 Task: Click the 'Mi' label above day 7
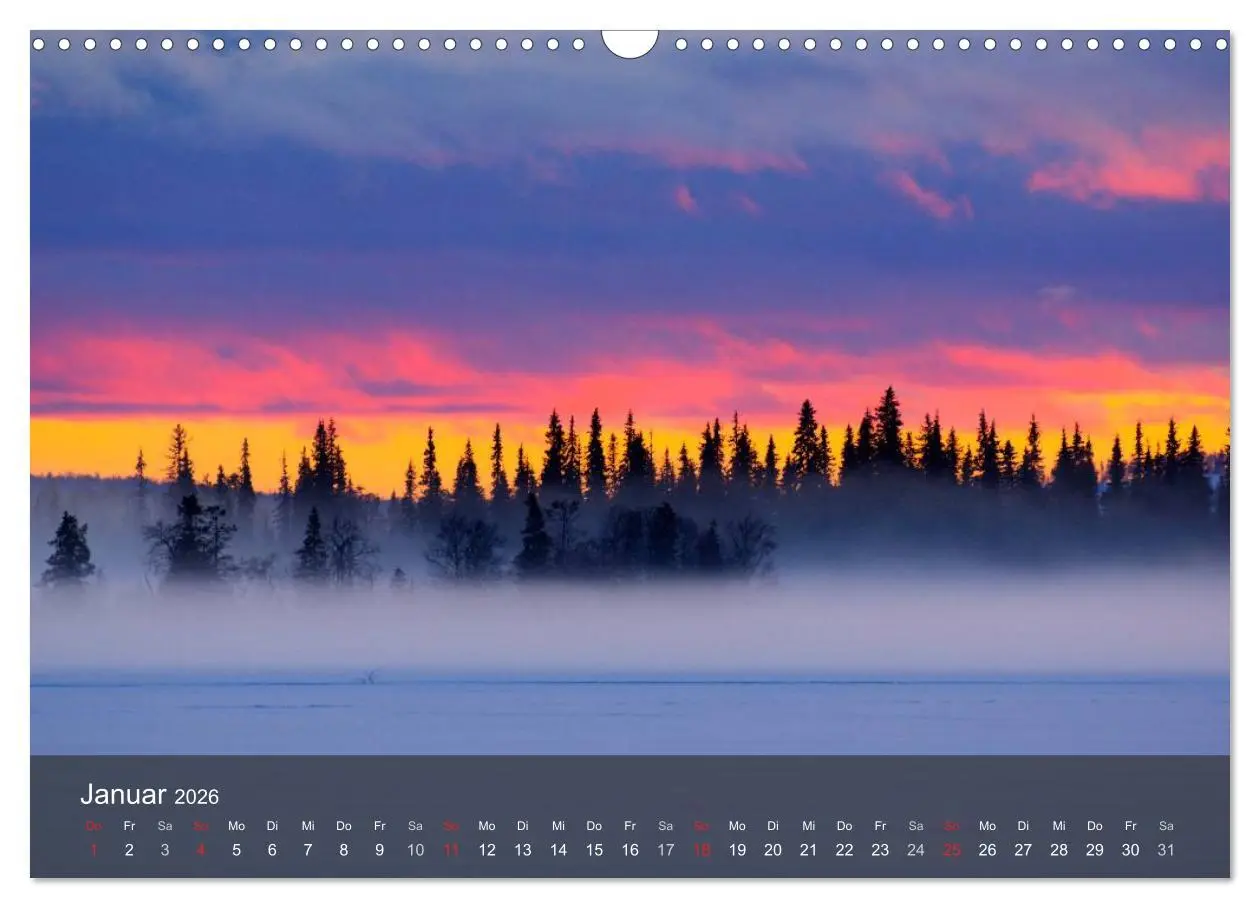[x=308, y=826]
